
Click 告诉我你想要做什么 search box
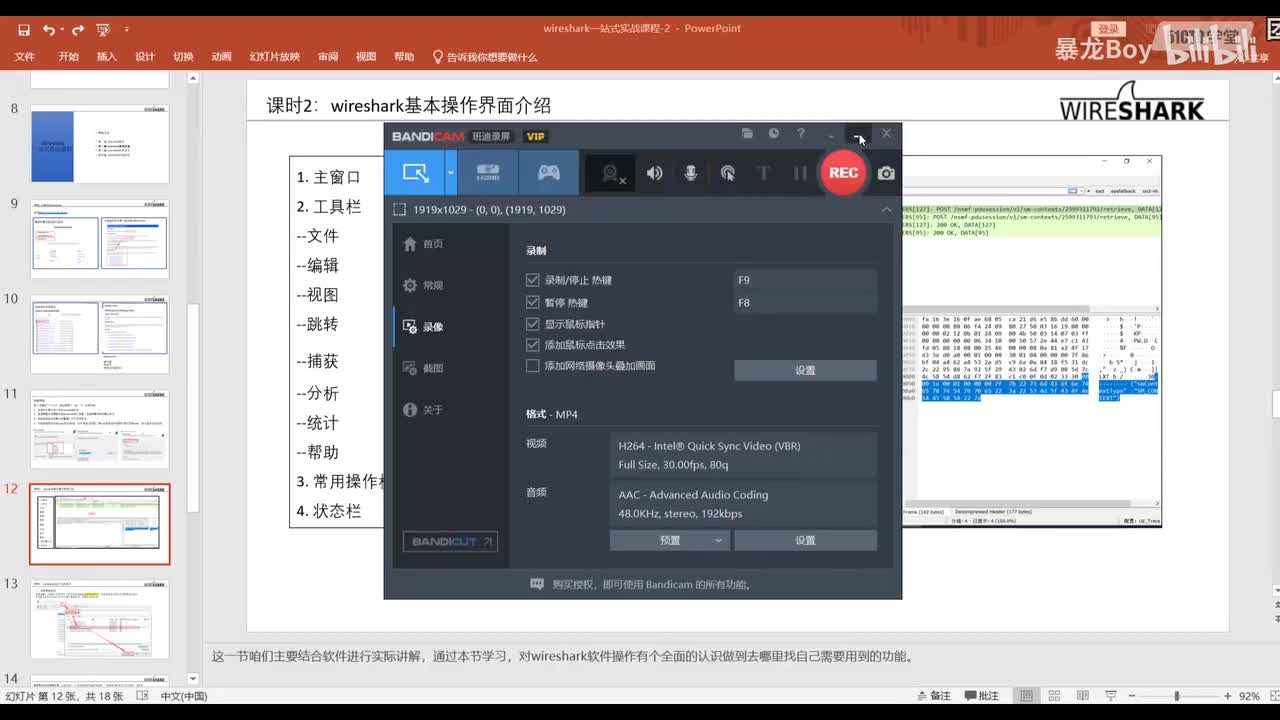[x=485, y=57]
